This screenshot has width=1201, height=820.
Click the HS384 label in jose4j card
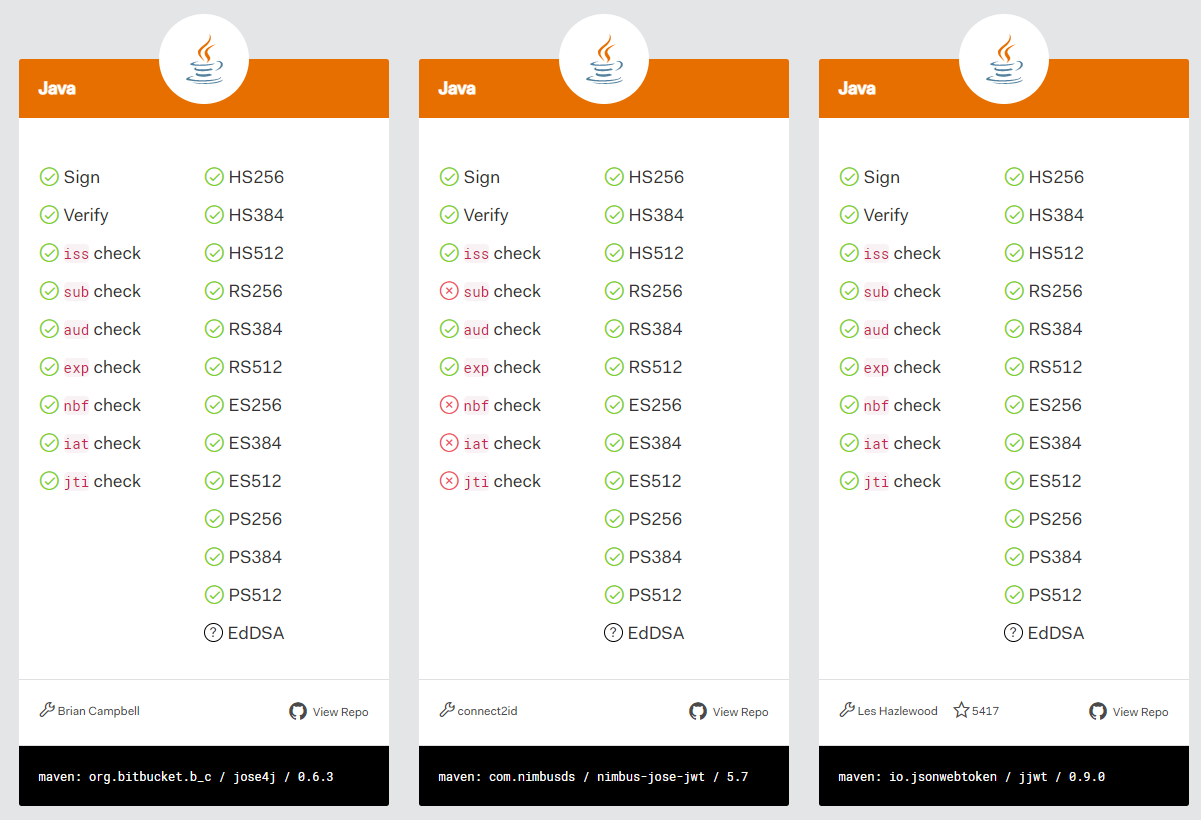256,215
